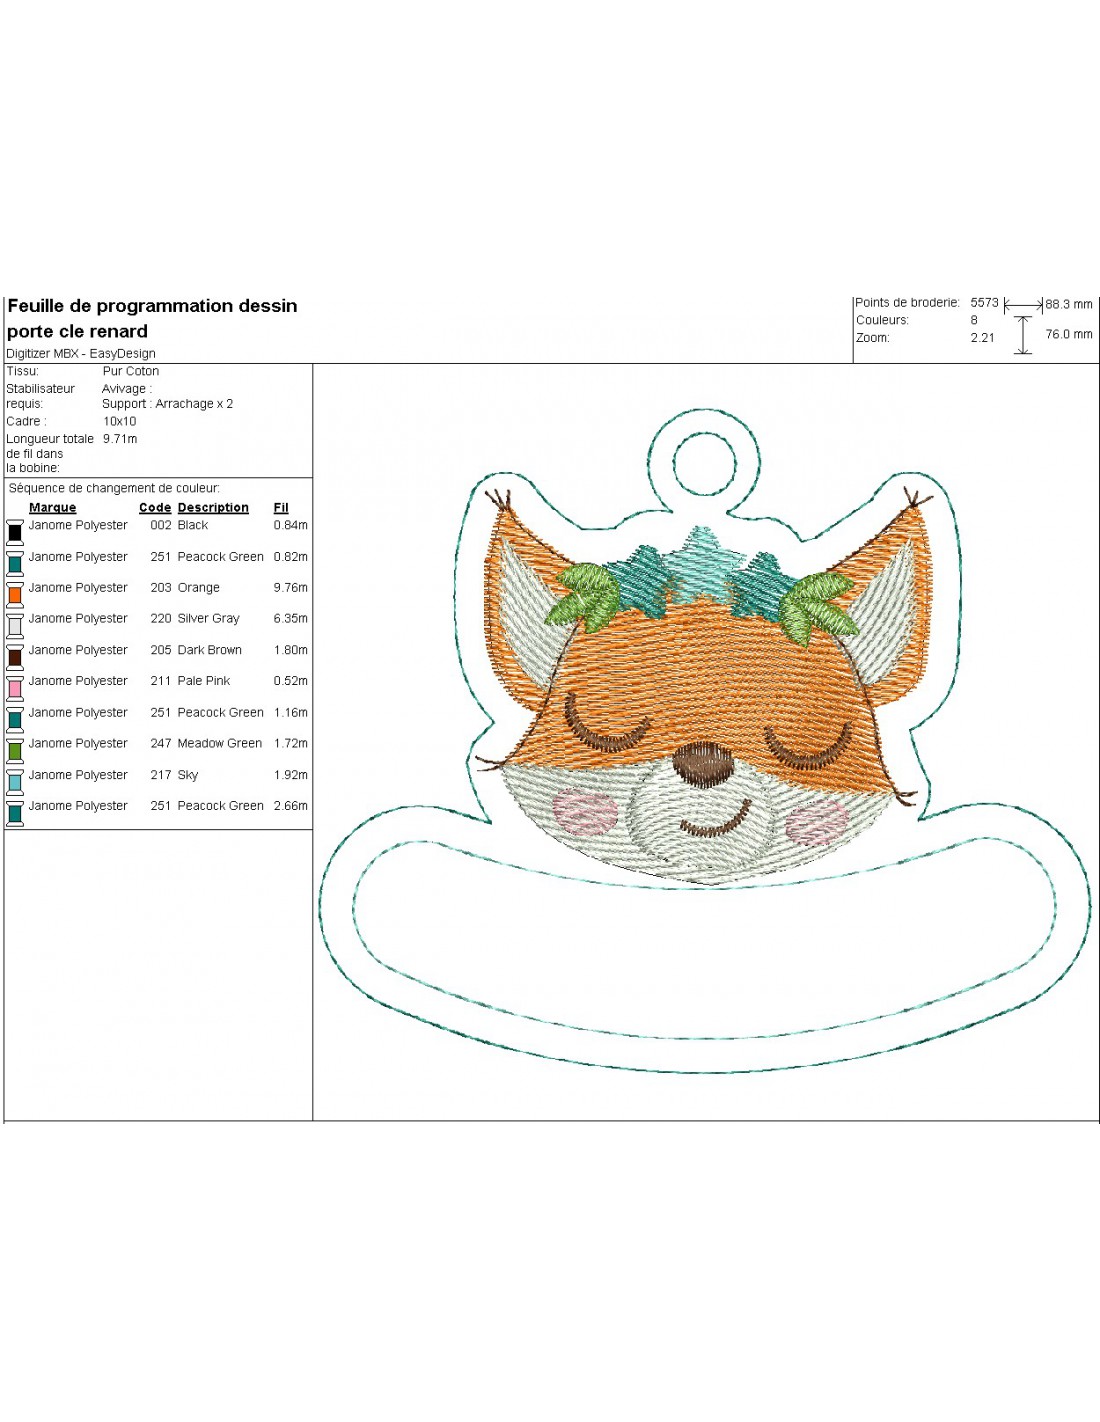Select the Dark Brown thread spool icon
1100x1422 pixels.
tap(15, 657)
